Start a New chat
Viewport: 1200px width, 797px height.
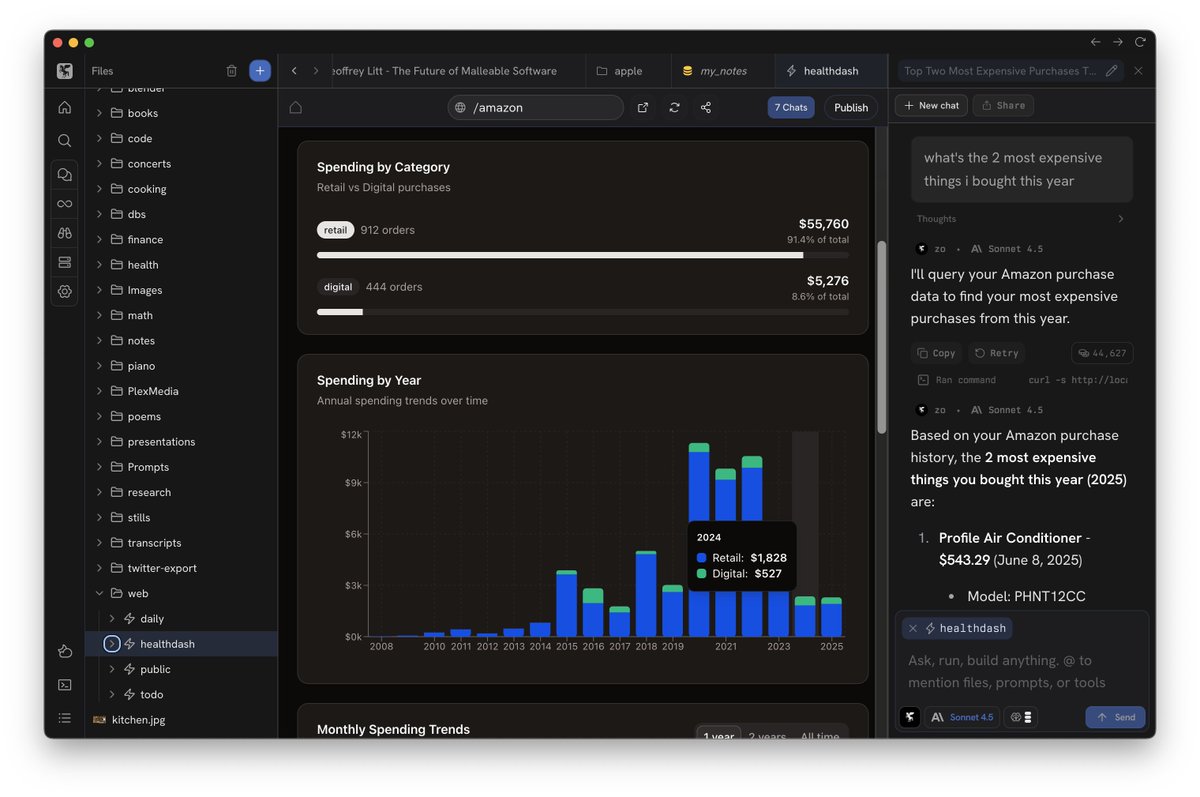(931, 105)
